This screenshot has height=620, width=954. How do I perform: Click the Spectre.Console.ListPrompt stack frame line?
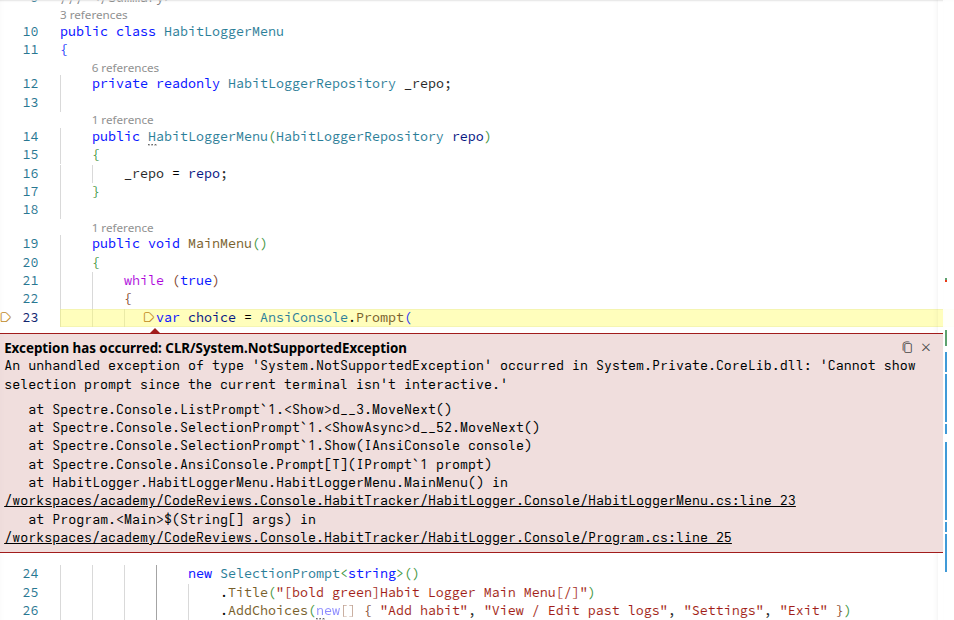(x=240, y=409)
